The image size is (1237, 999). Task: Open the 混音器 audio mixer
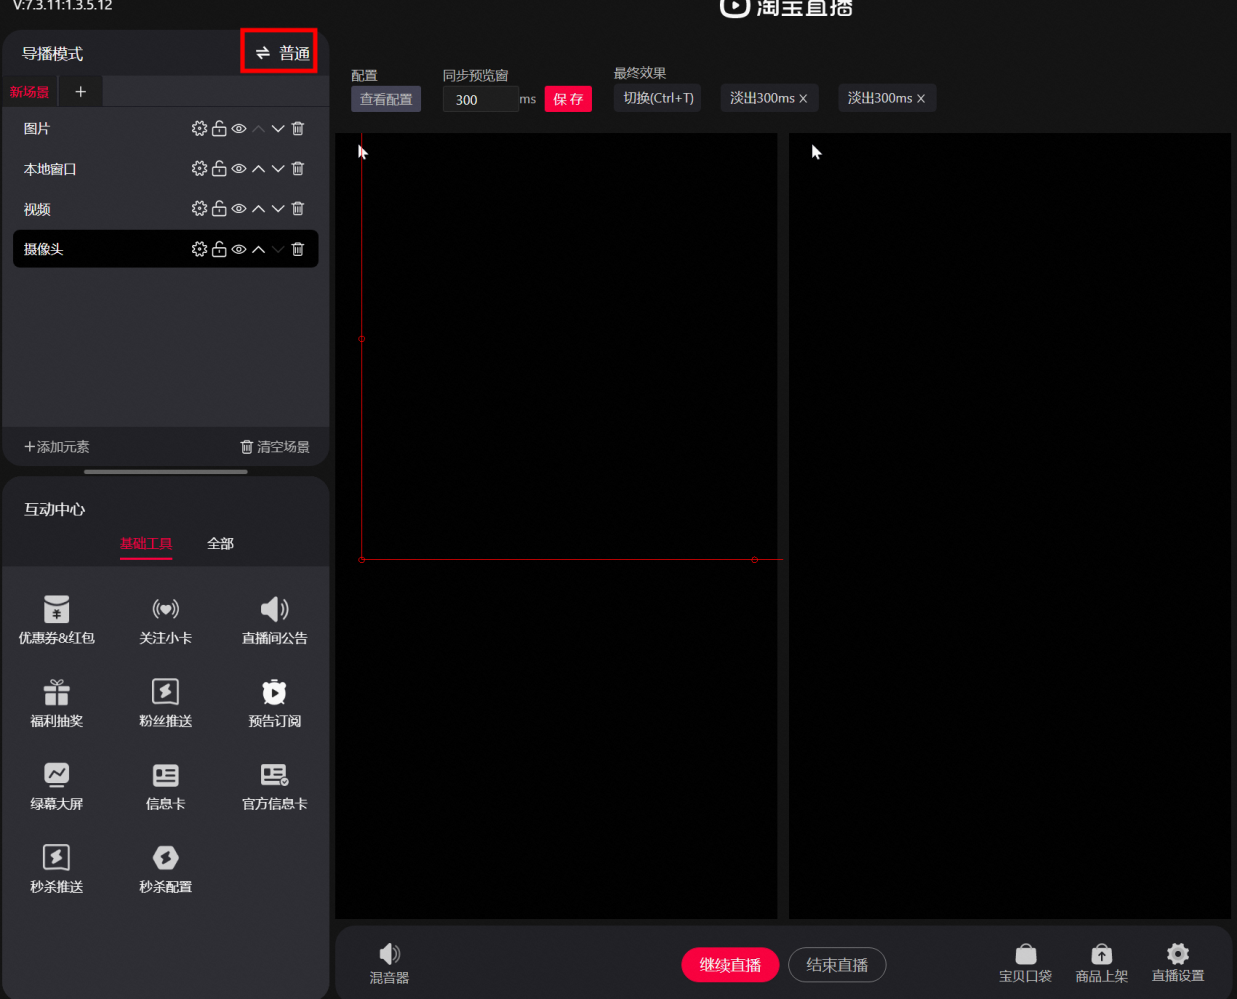(x=390, y=964)
